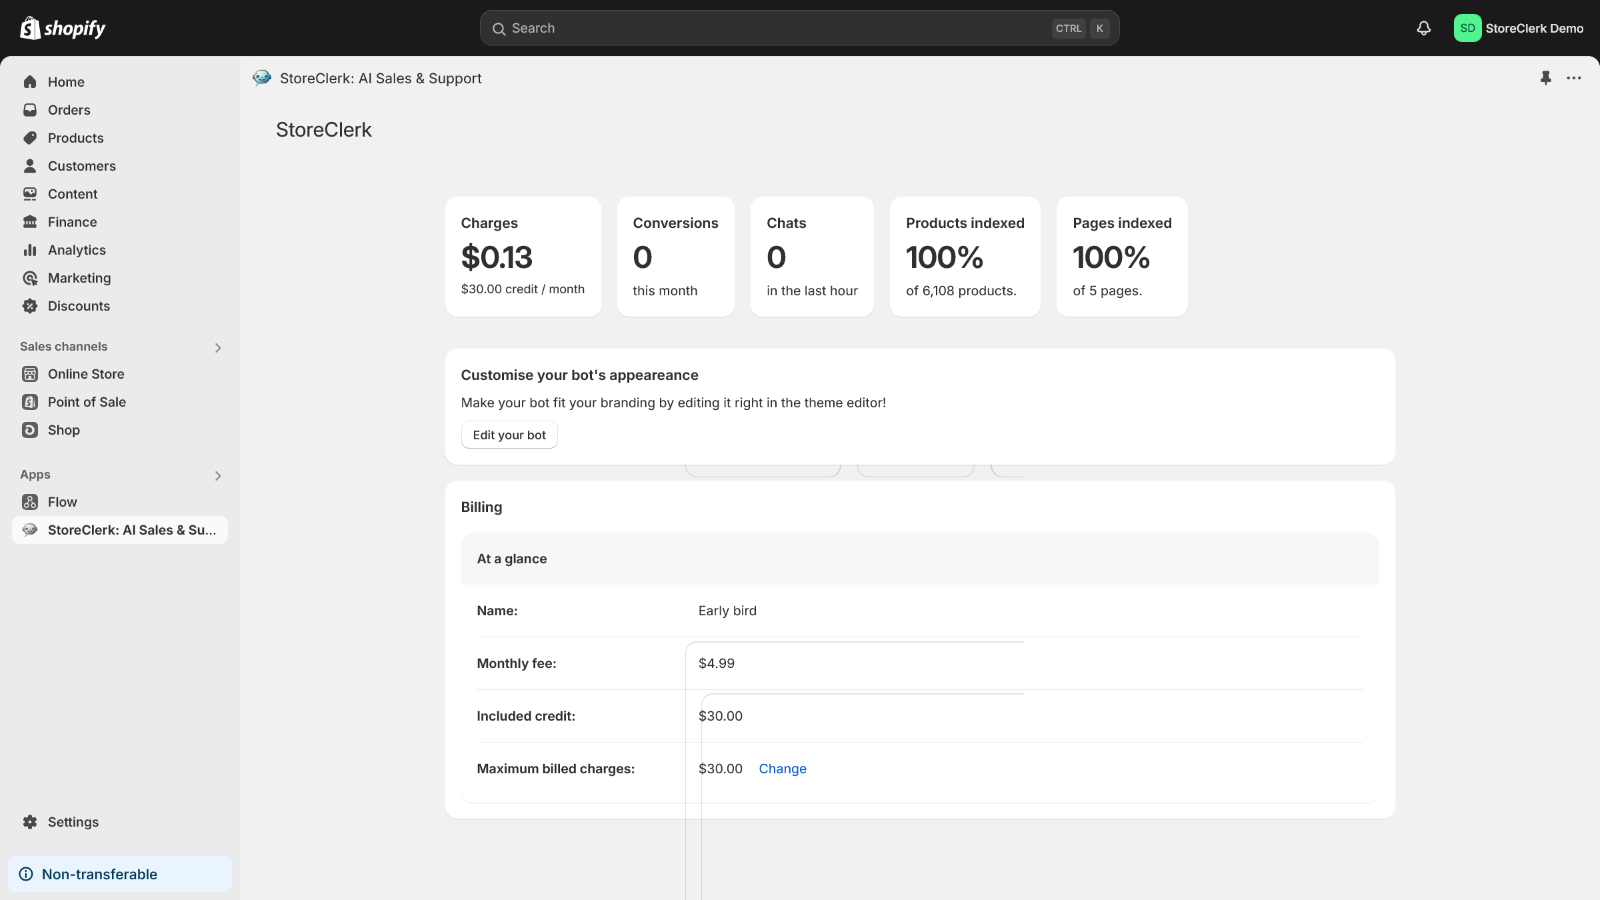This screenshot has height=900, width=1600.
Task: Click the Marketing target icon
Action: (30, 278)
